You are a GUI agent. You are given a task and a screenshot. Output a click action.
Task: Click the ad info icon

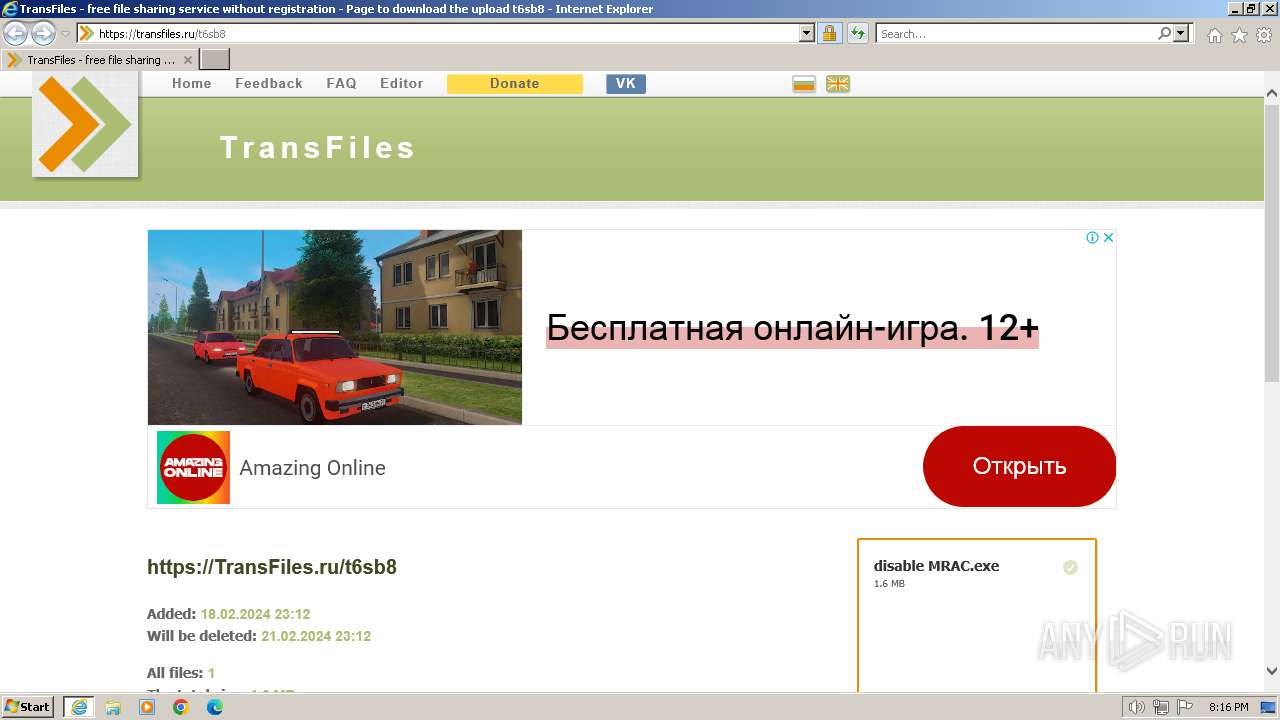[1092, 238]
